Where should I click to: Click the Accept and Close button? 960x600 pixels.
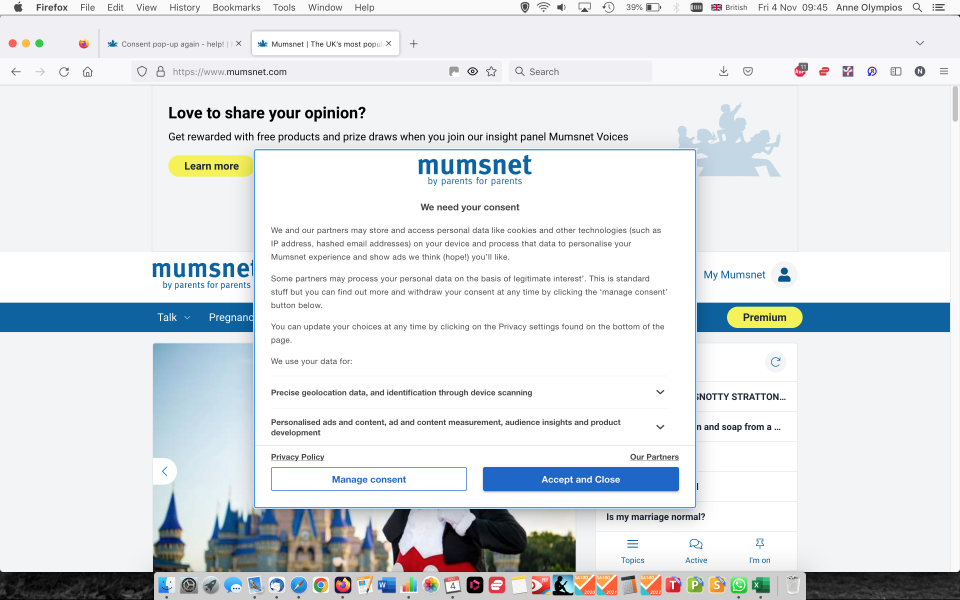pos(580,479)
